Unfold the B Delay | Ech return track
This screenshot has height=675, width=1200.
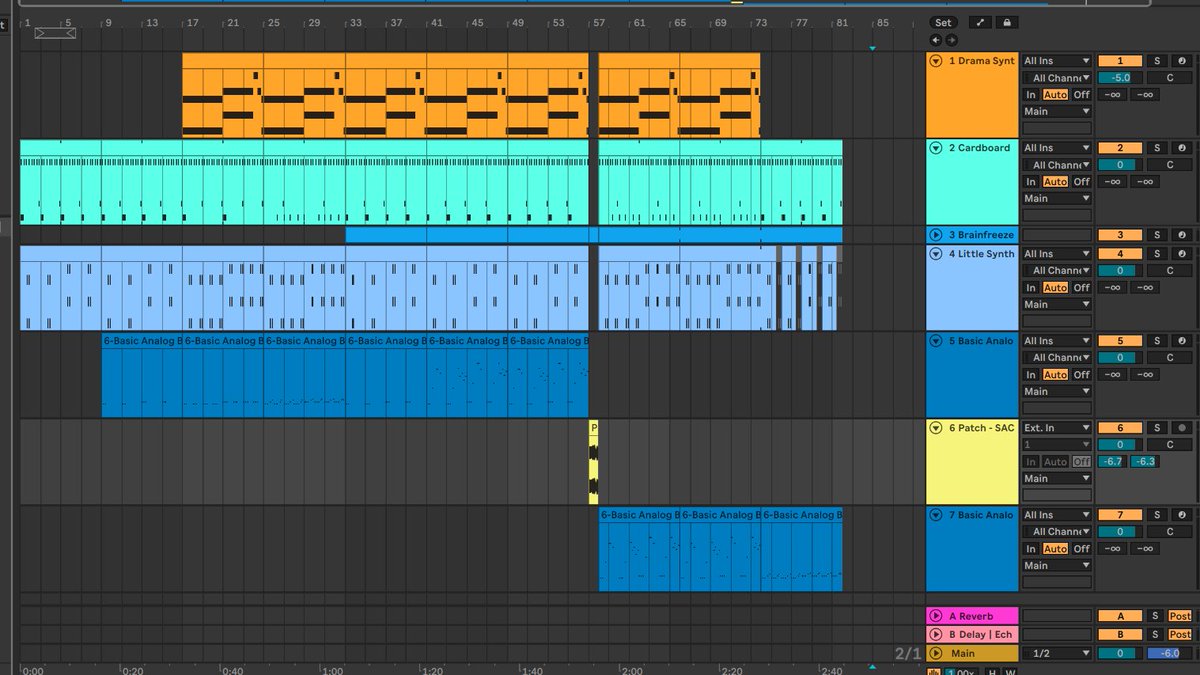[936, 634]
